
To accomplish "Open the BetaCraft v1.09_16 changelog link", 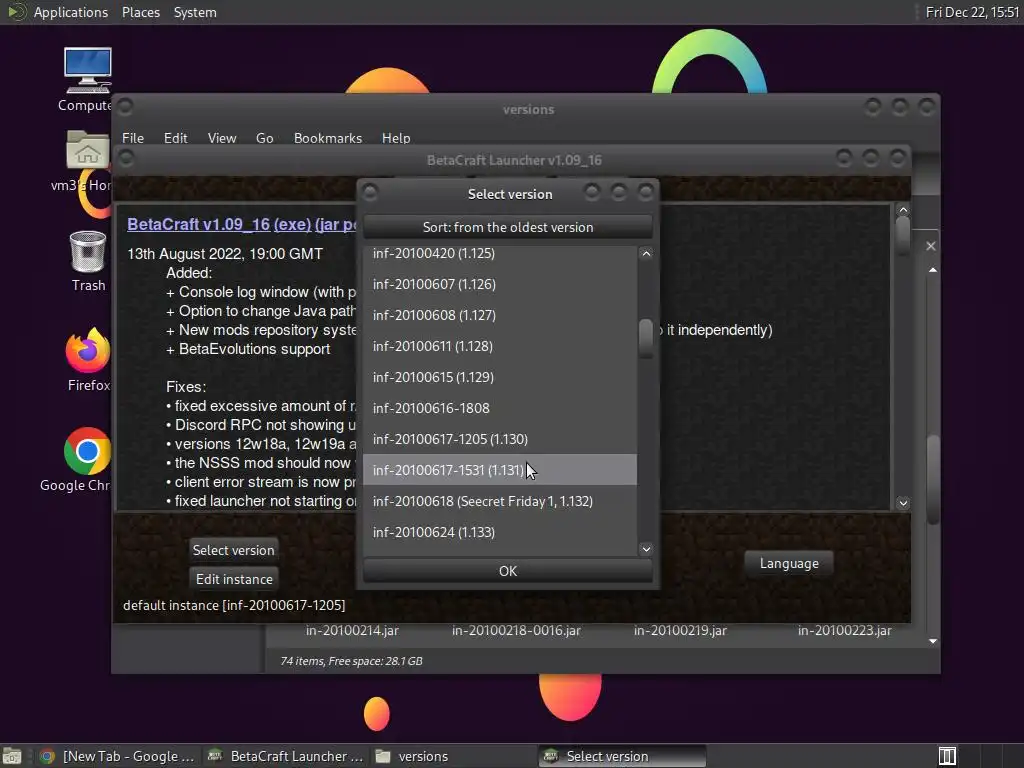I will coord(198,224).
